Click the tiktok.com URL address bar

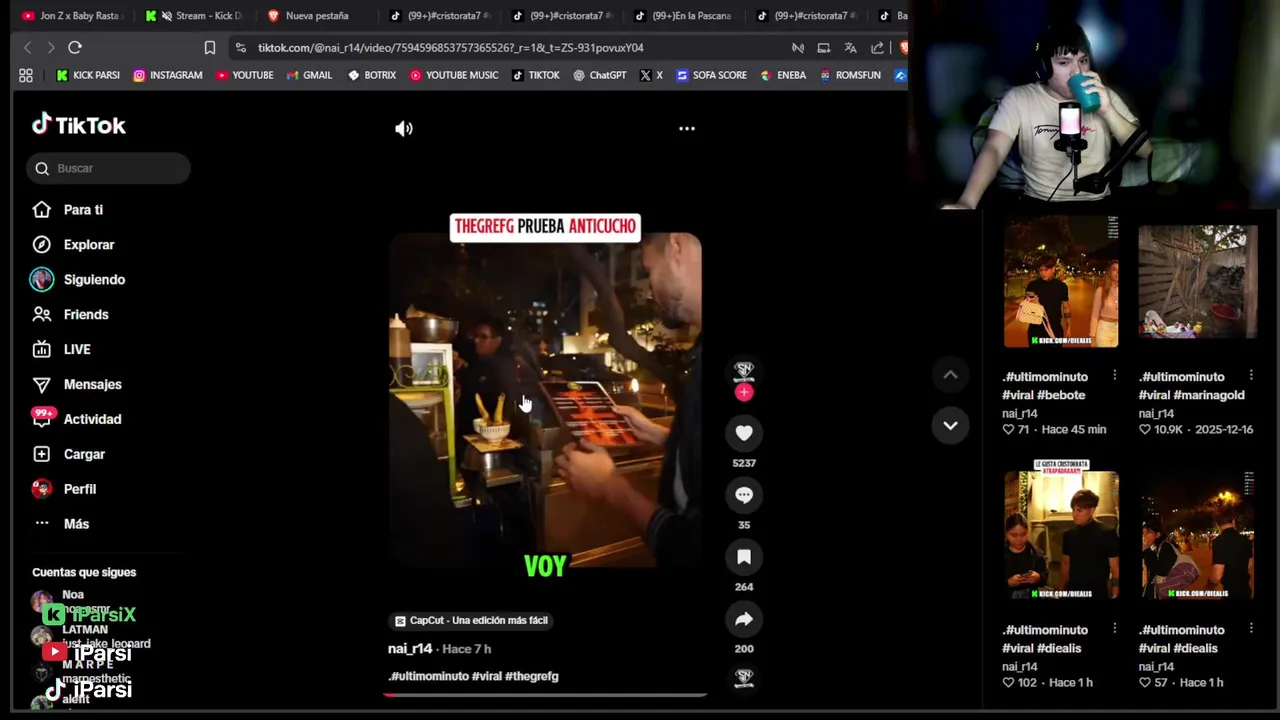point(450,47)
